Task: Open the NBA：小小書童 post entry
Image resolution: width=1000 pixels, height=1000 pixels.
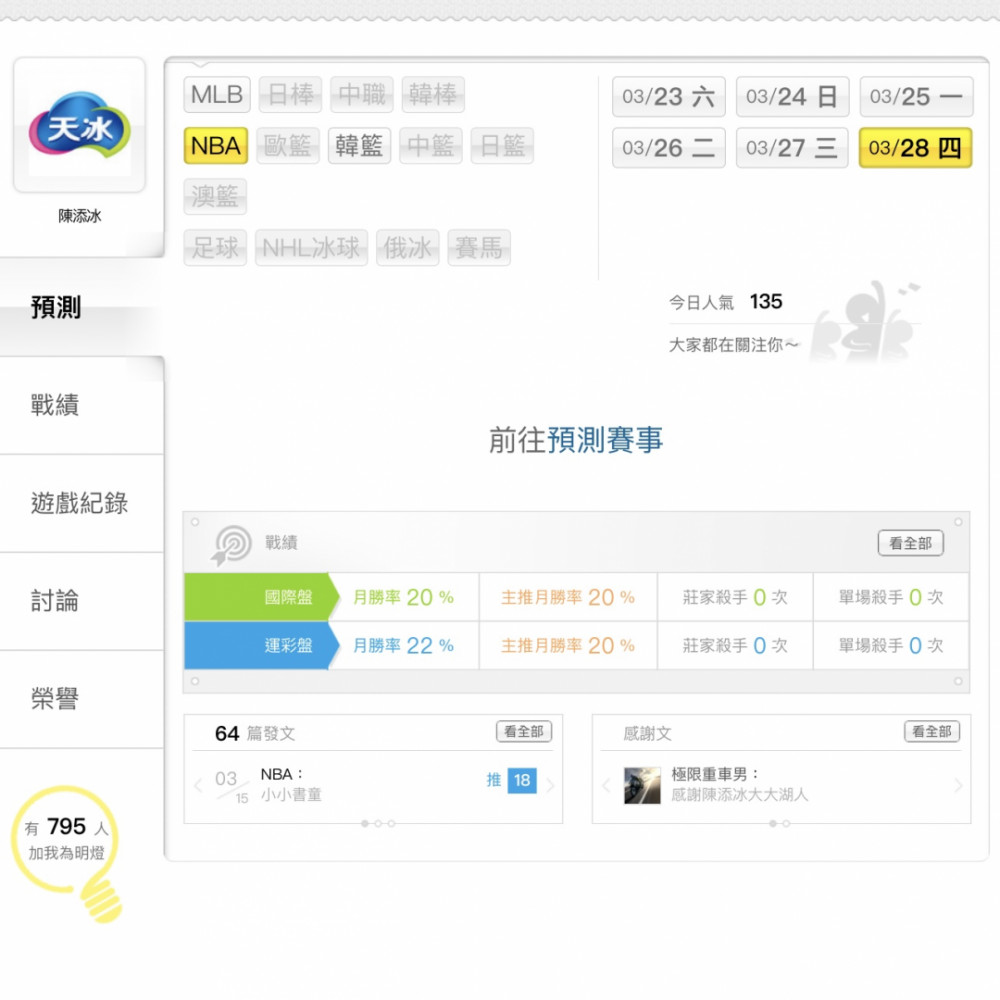Action: (x=291, y=784)
